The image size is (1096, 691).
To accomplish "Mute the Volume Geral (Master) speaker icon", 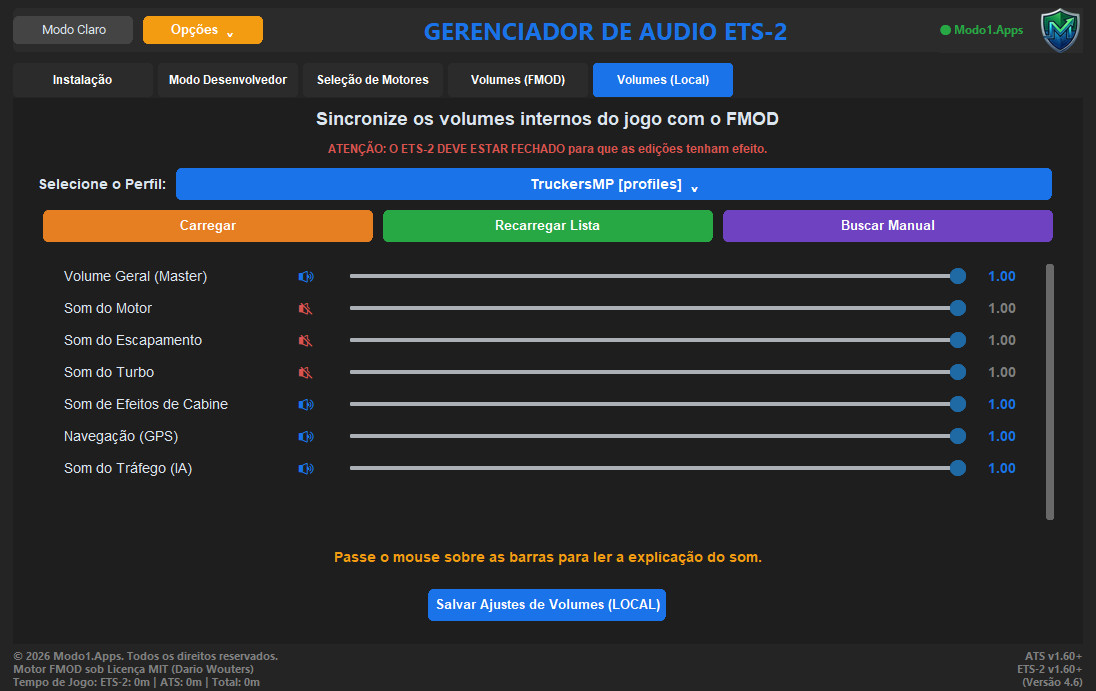I will pyautogui.click(x=305, y=277).
